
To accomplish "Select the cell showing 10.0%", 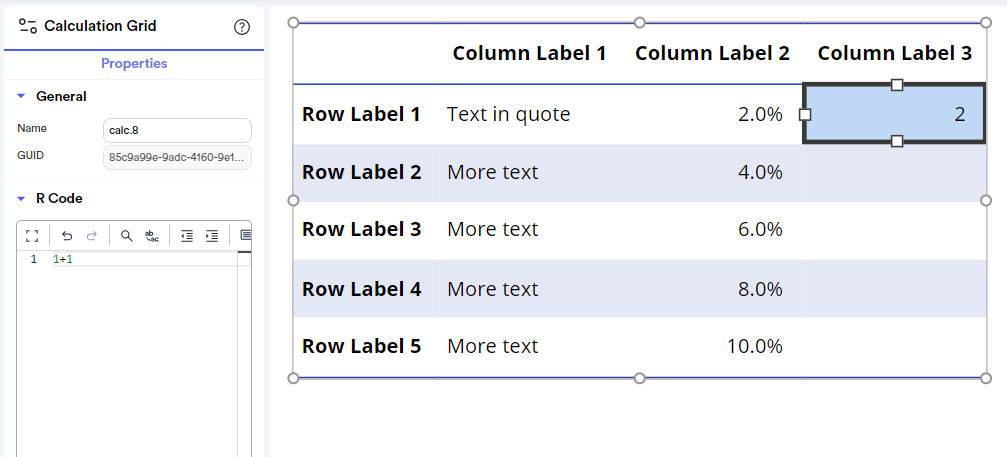I will (x=755, y=347).
